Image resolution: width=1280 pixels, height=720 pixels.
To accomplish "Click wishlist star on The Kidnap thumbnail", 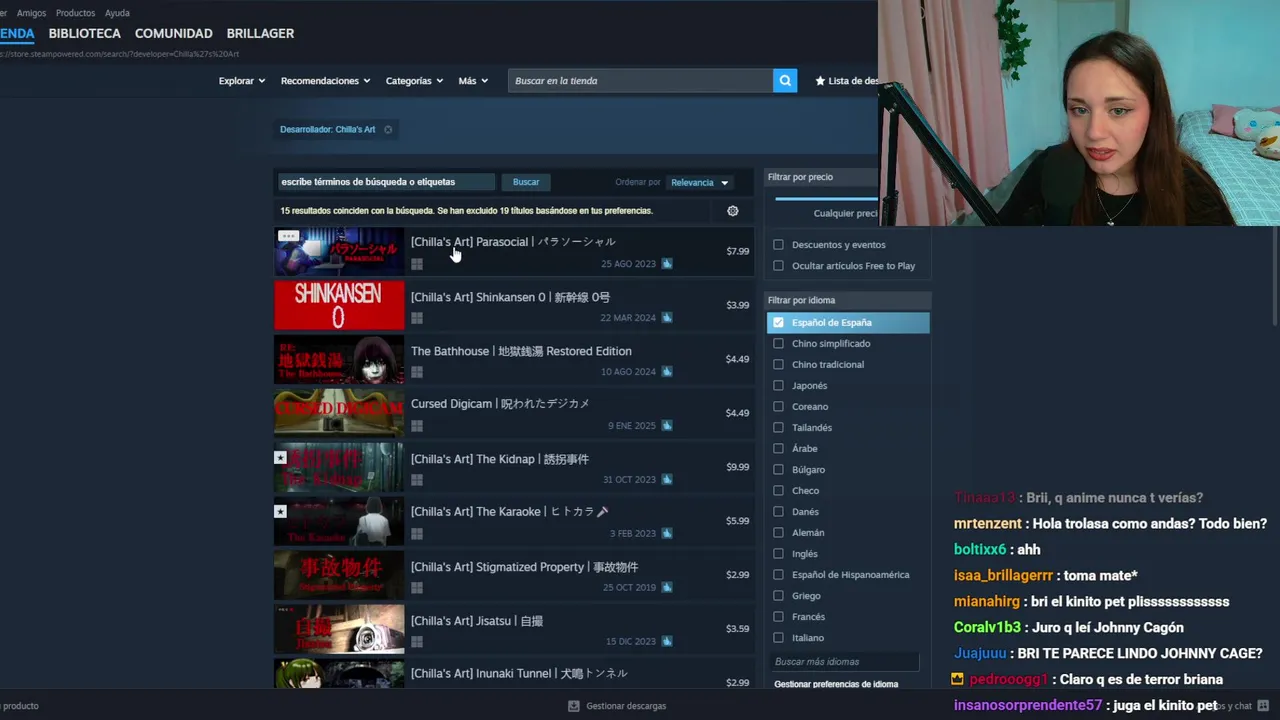I will (281, 457).
